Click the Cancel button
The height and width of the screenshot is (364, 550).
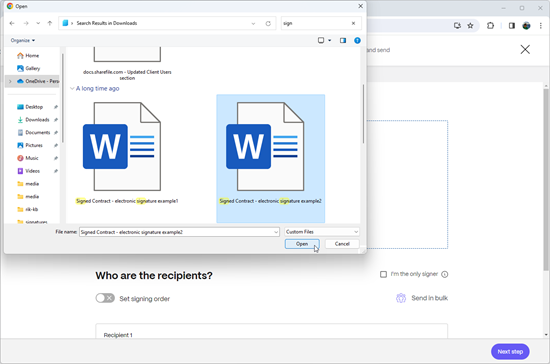point(342,244)
